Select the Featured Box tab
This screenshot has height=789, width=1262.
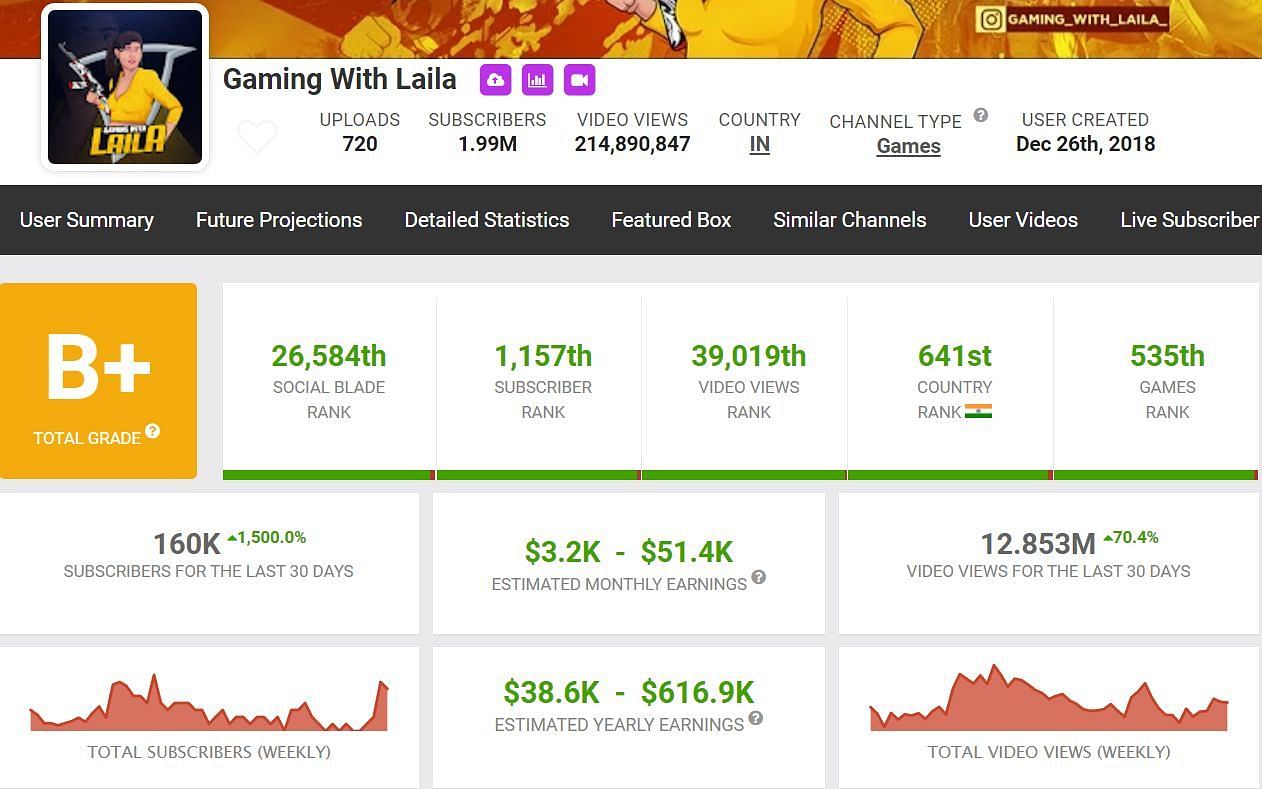pyautogui.click(x=671, y=220)
